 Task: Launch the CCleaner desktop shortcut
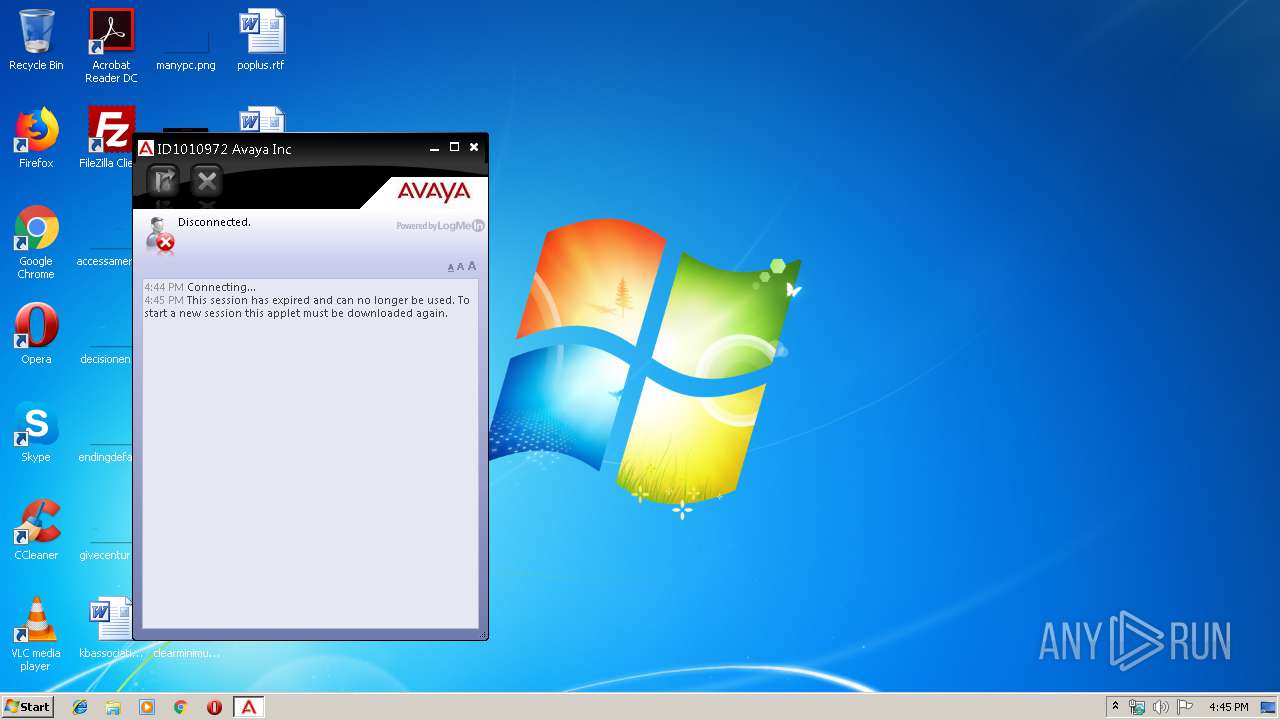(x=36, y=530)
